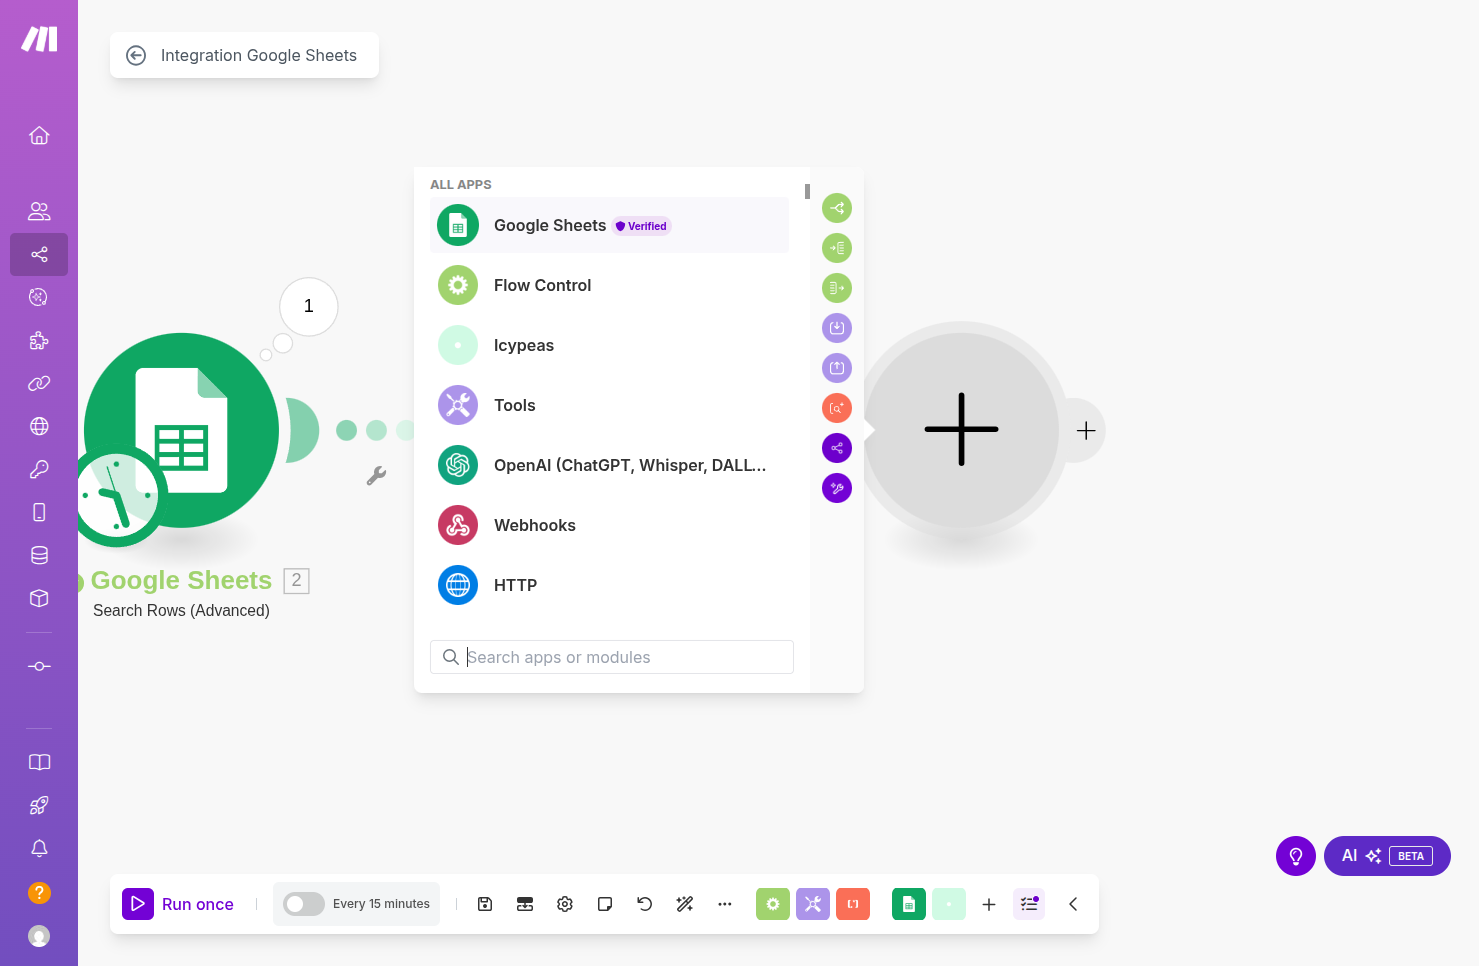
Task: Go back using the arrow by Integration Google Sheets
Action: 136,55
